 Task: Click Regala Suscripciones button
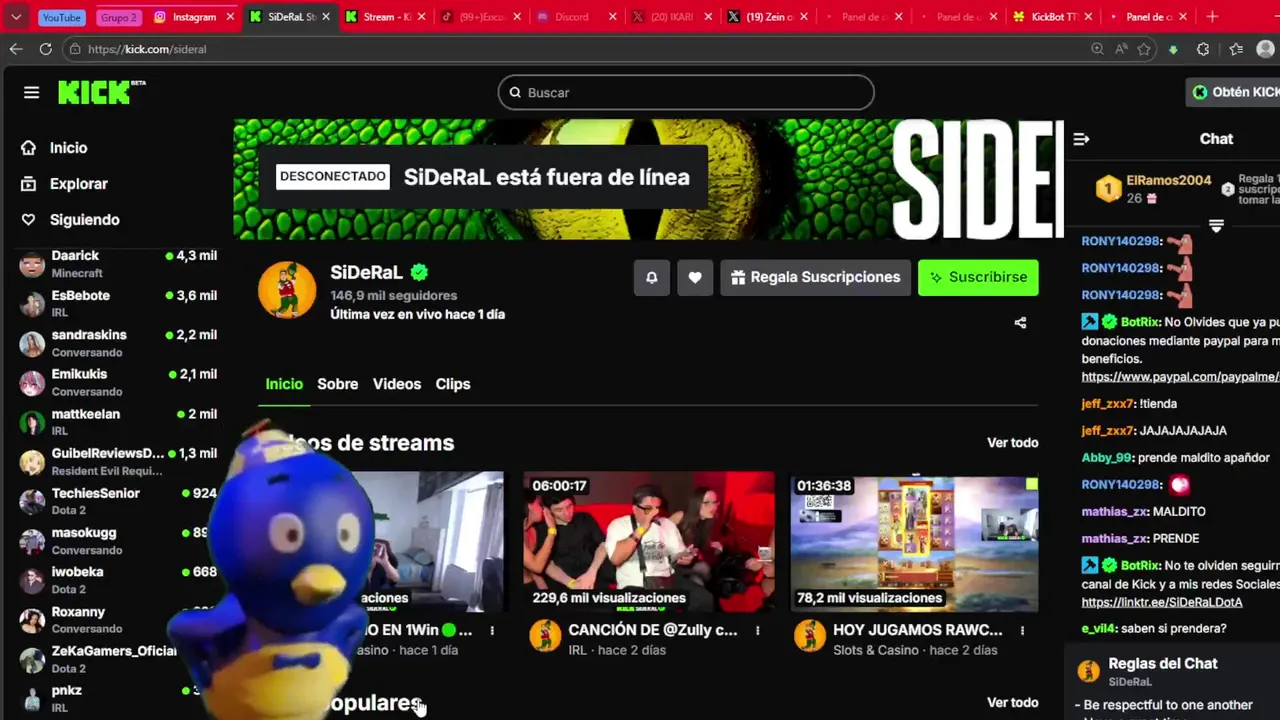click(x=815, y=277)
